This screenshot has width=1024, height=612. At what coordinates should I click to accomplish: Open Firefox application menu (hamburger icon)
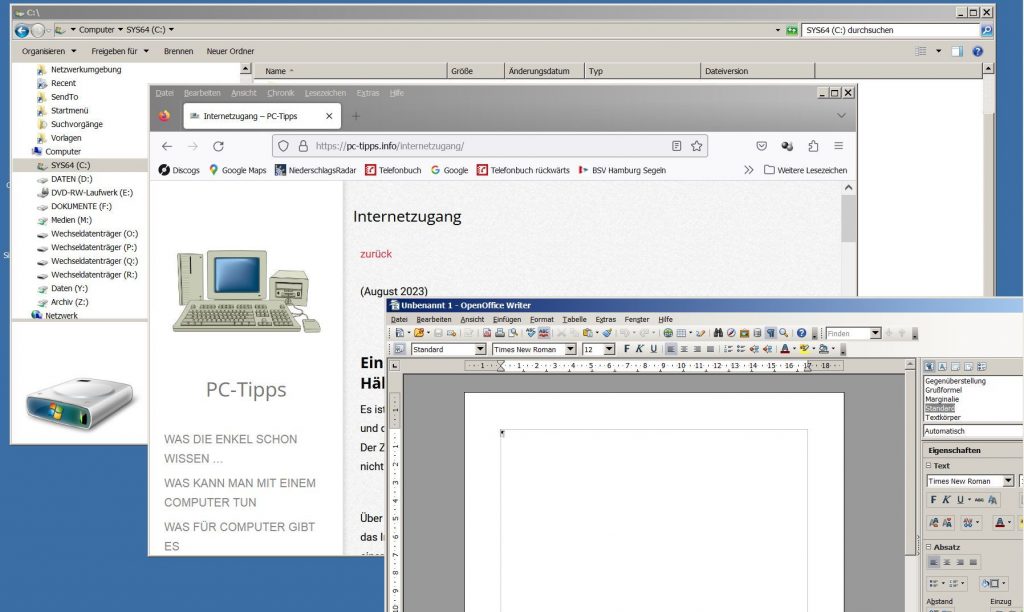coord(837,146)
